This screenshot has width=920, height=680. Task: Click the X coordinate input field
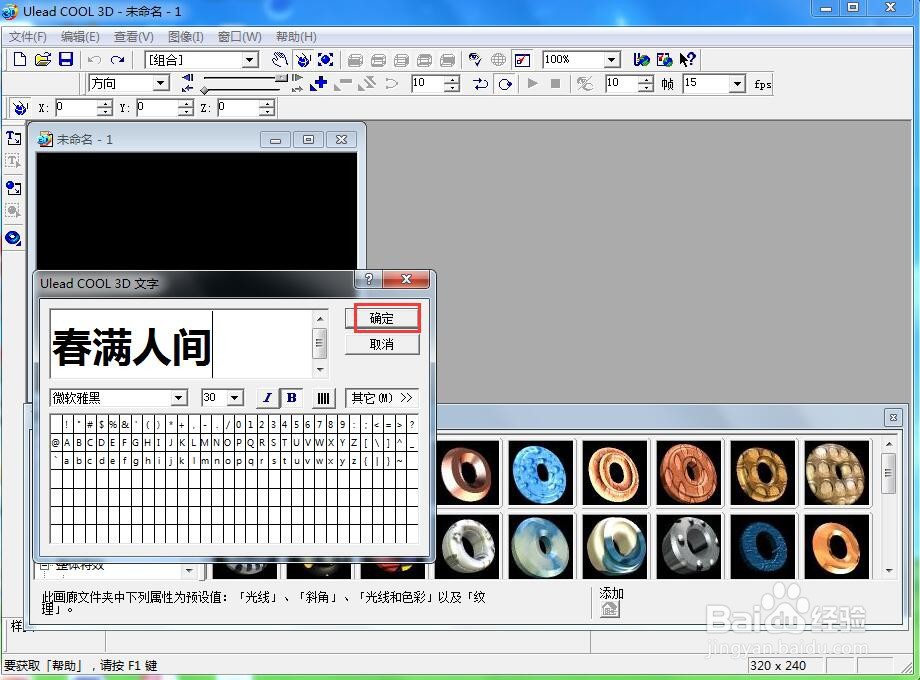click(76, 107)
